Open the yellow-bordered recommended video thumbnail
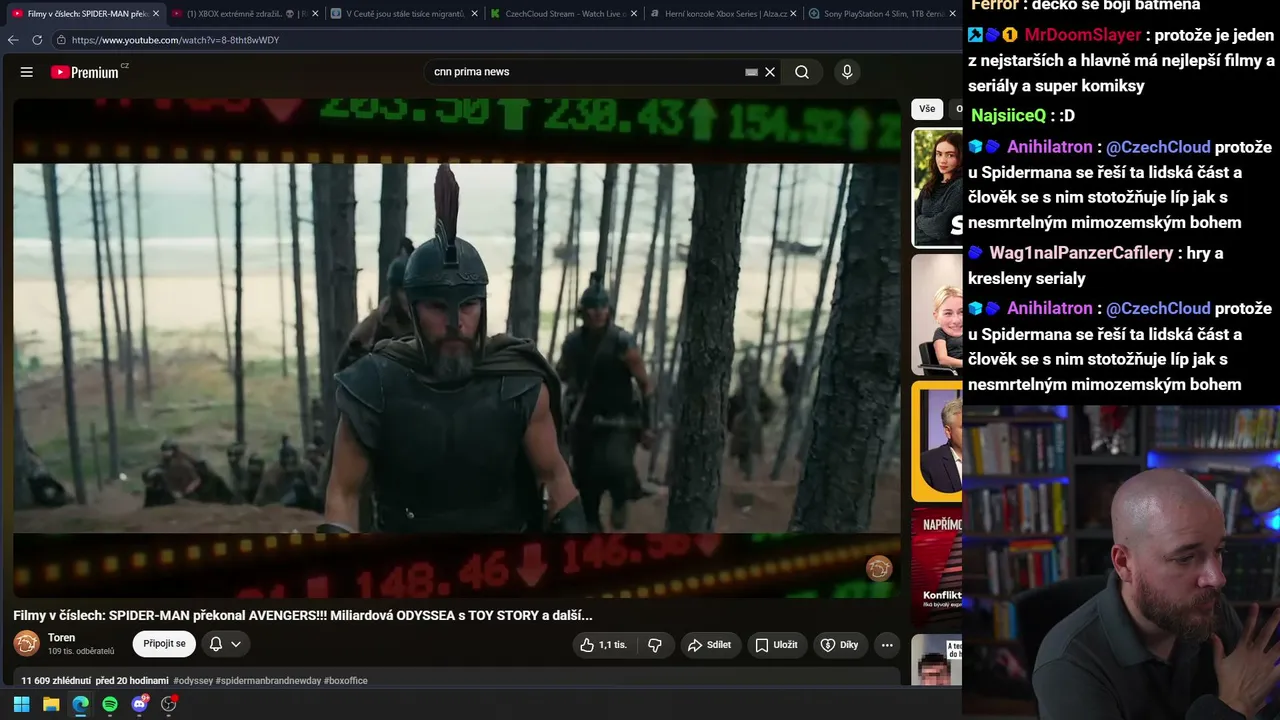The width and height of the screenshot is (1280, 720). coord(937,441)
